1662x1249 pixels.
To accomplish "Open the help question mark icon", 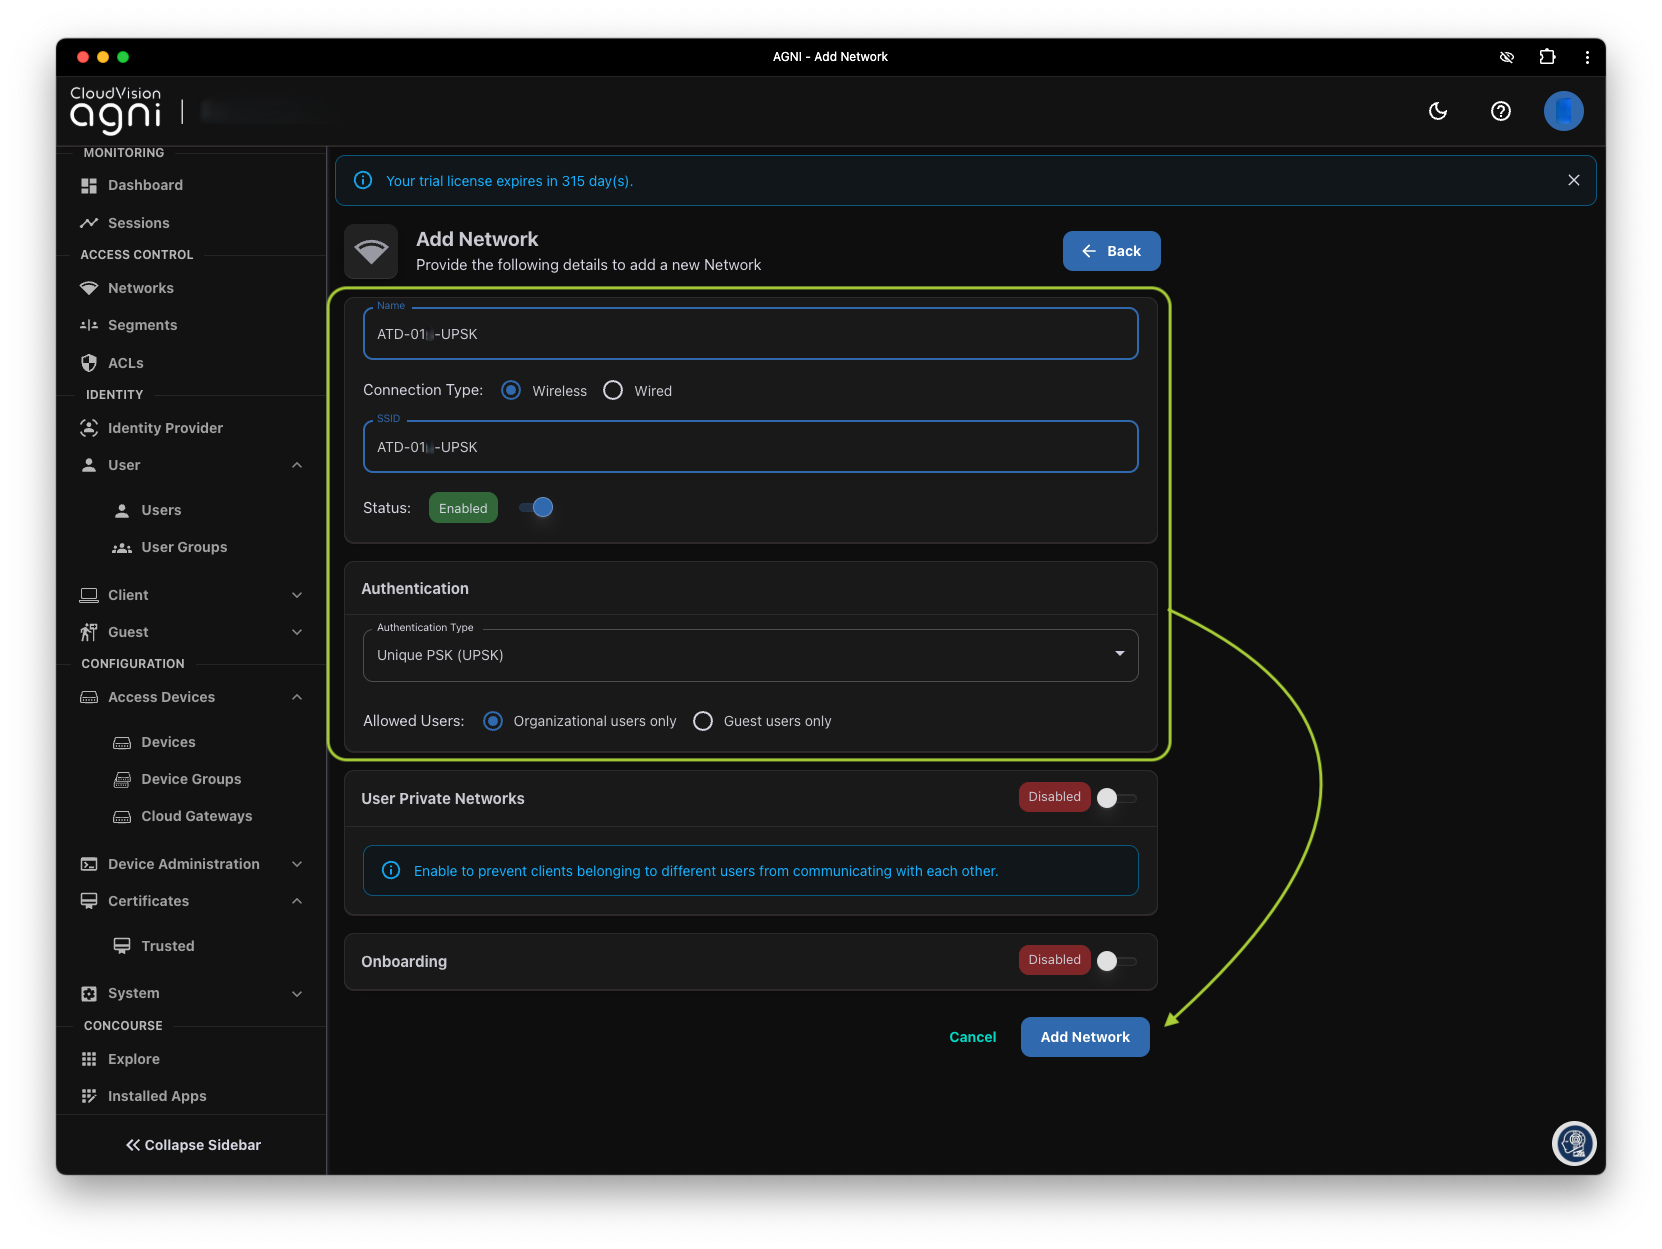I will click(1500, 111).
